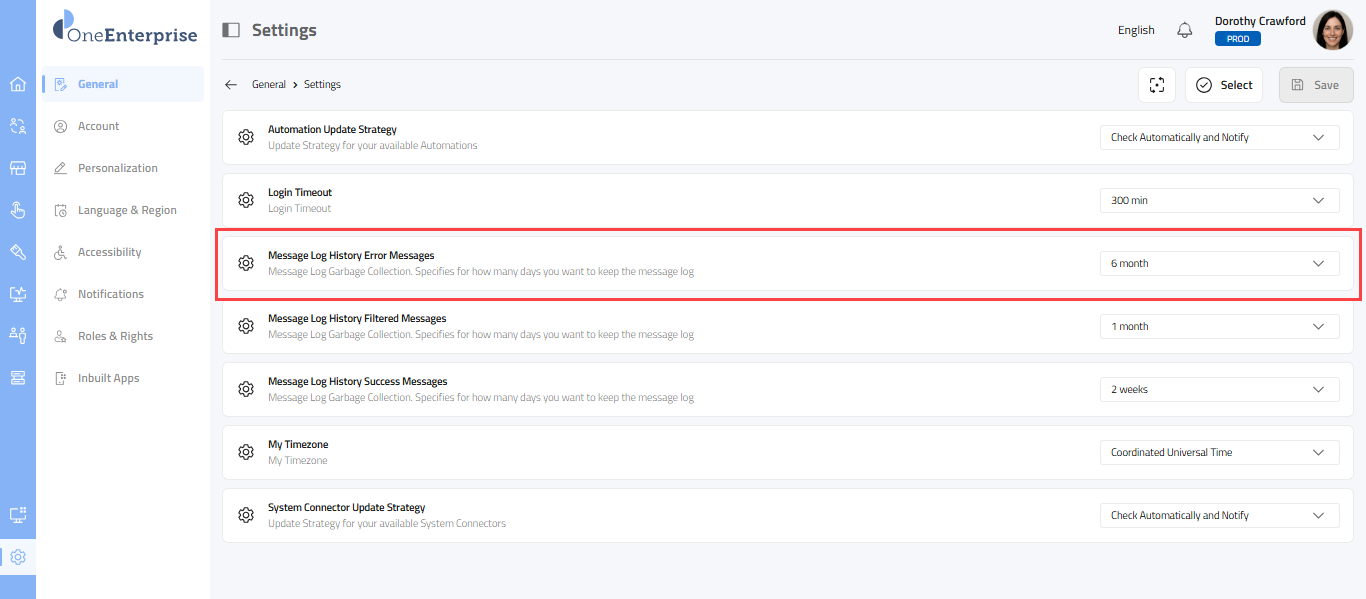
Task: Click the Save button
Action: pos(1315,85)
